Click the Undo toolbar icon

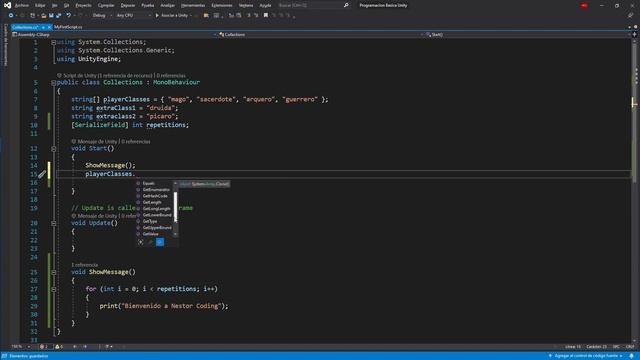pos(69,16)
